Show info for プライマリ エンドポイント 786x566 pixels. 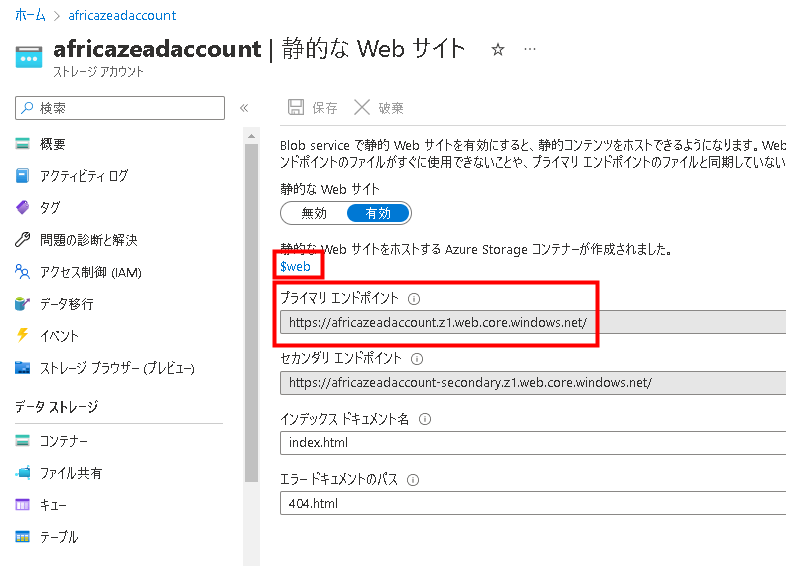414,299
